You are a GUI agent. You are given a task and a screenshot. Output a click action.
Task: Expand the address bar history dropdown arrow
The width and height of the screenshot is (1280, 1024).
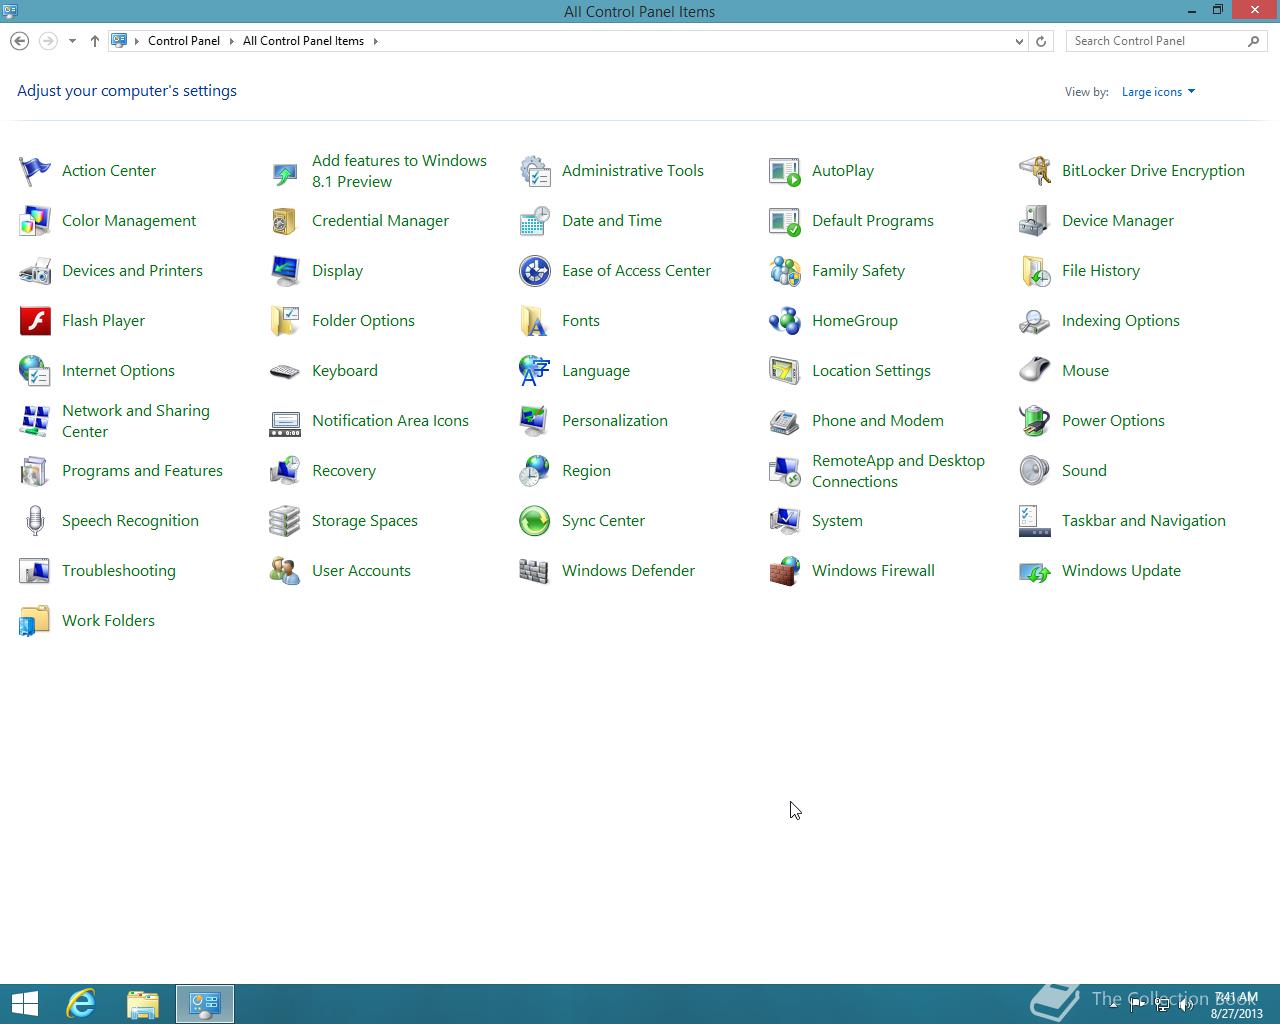(1019, 41)
